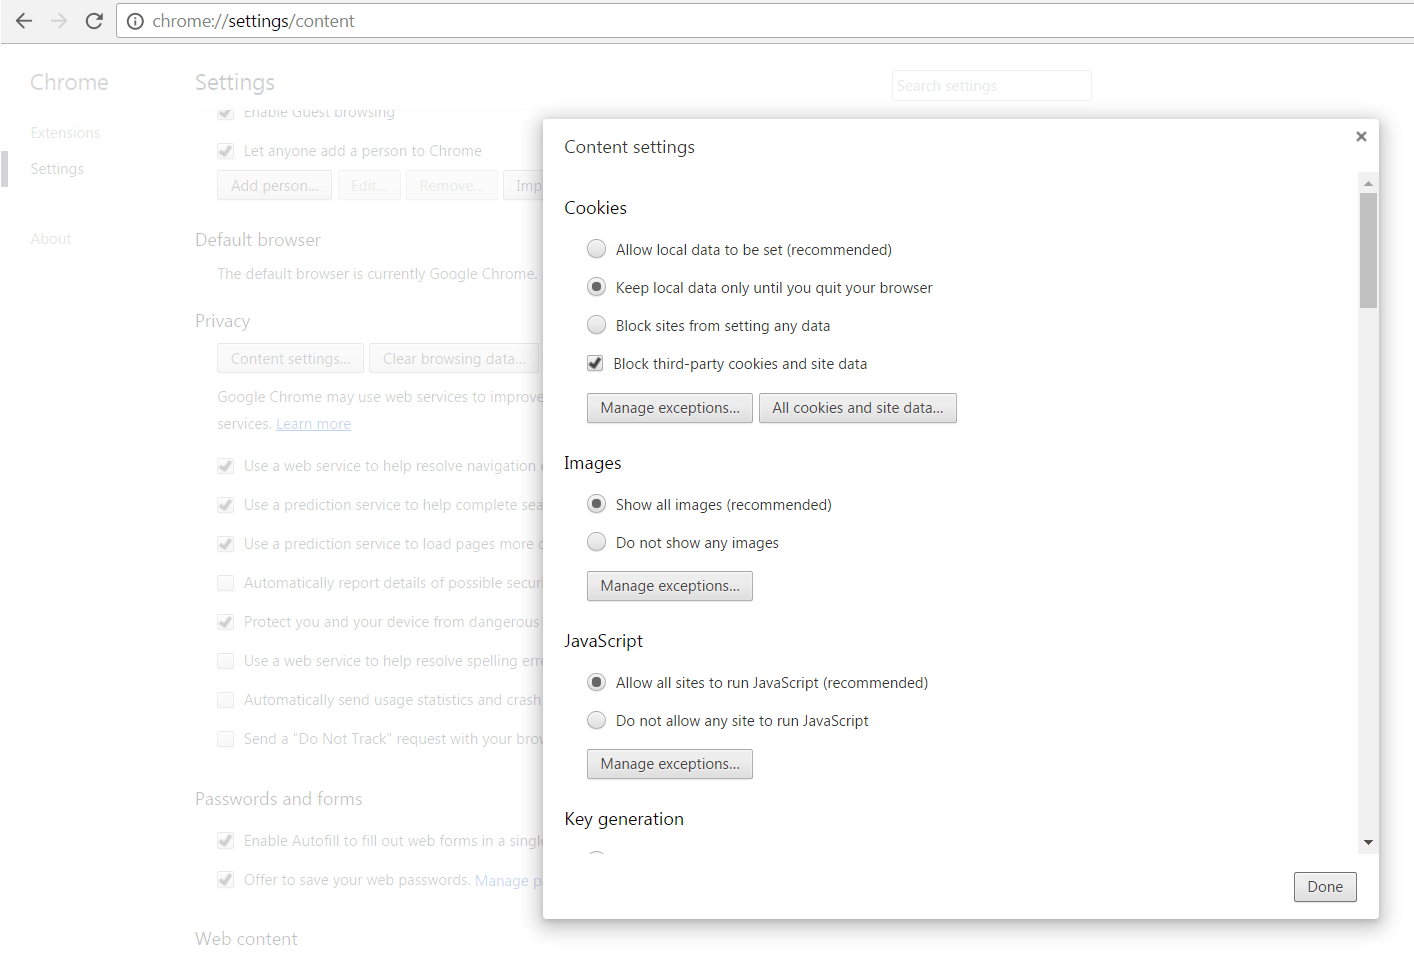1414x958 pixels.
Task: Close the Content settings dialog with X
Action: 1361,136
